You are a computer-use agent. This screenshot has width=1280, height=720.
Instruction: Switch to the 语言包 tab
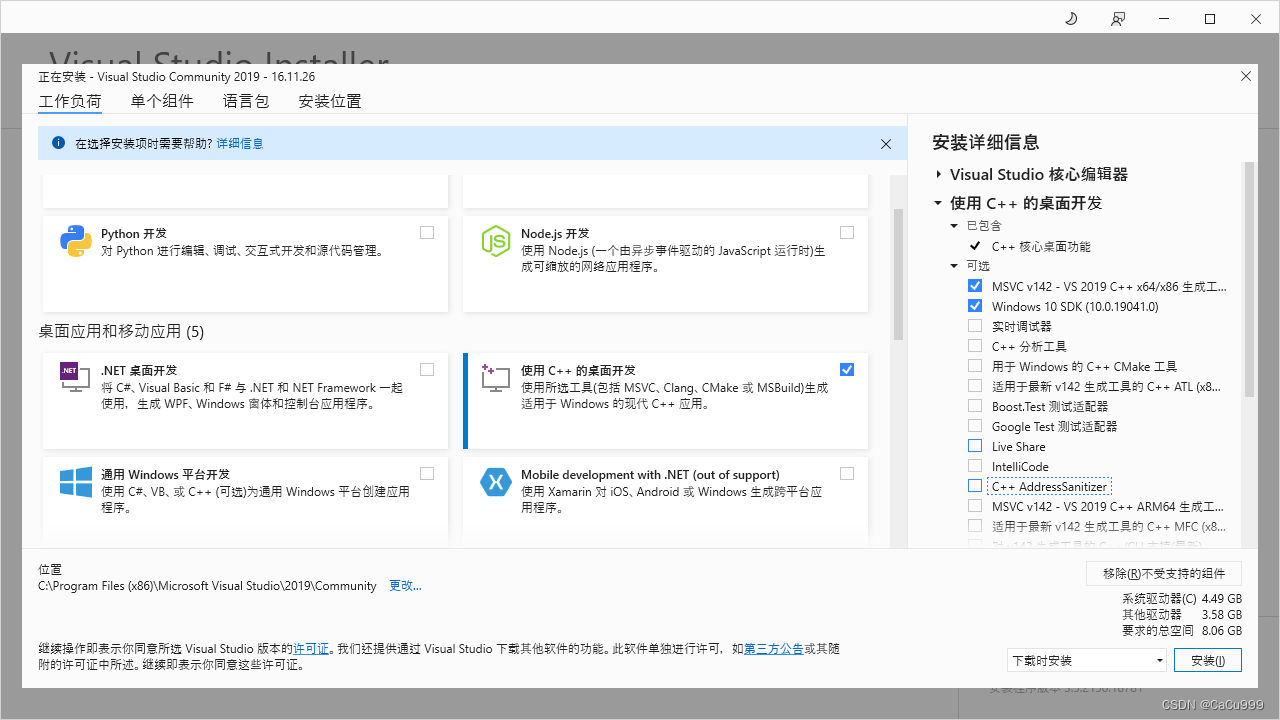pyautogui.click(x=246, y=101)
